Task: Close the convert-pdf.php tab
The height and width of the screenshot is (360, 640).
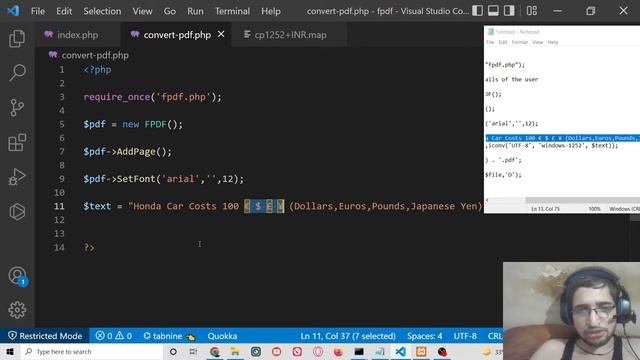Action: pyautogui.click(x=221, y=34)
